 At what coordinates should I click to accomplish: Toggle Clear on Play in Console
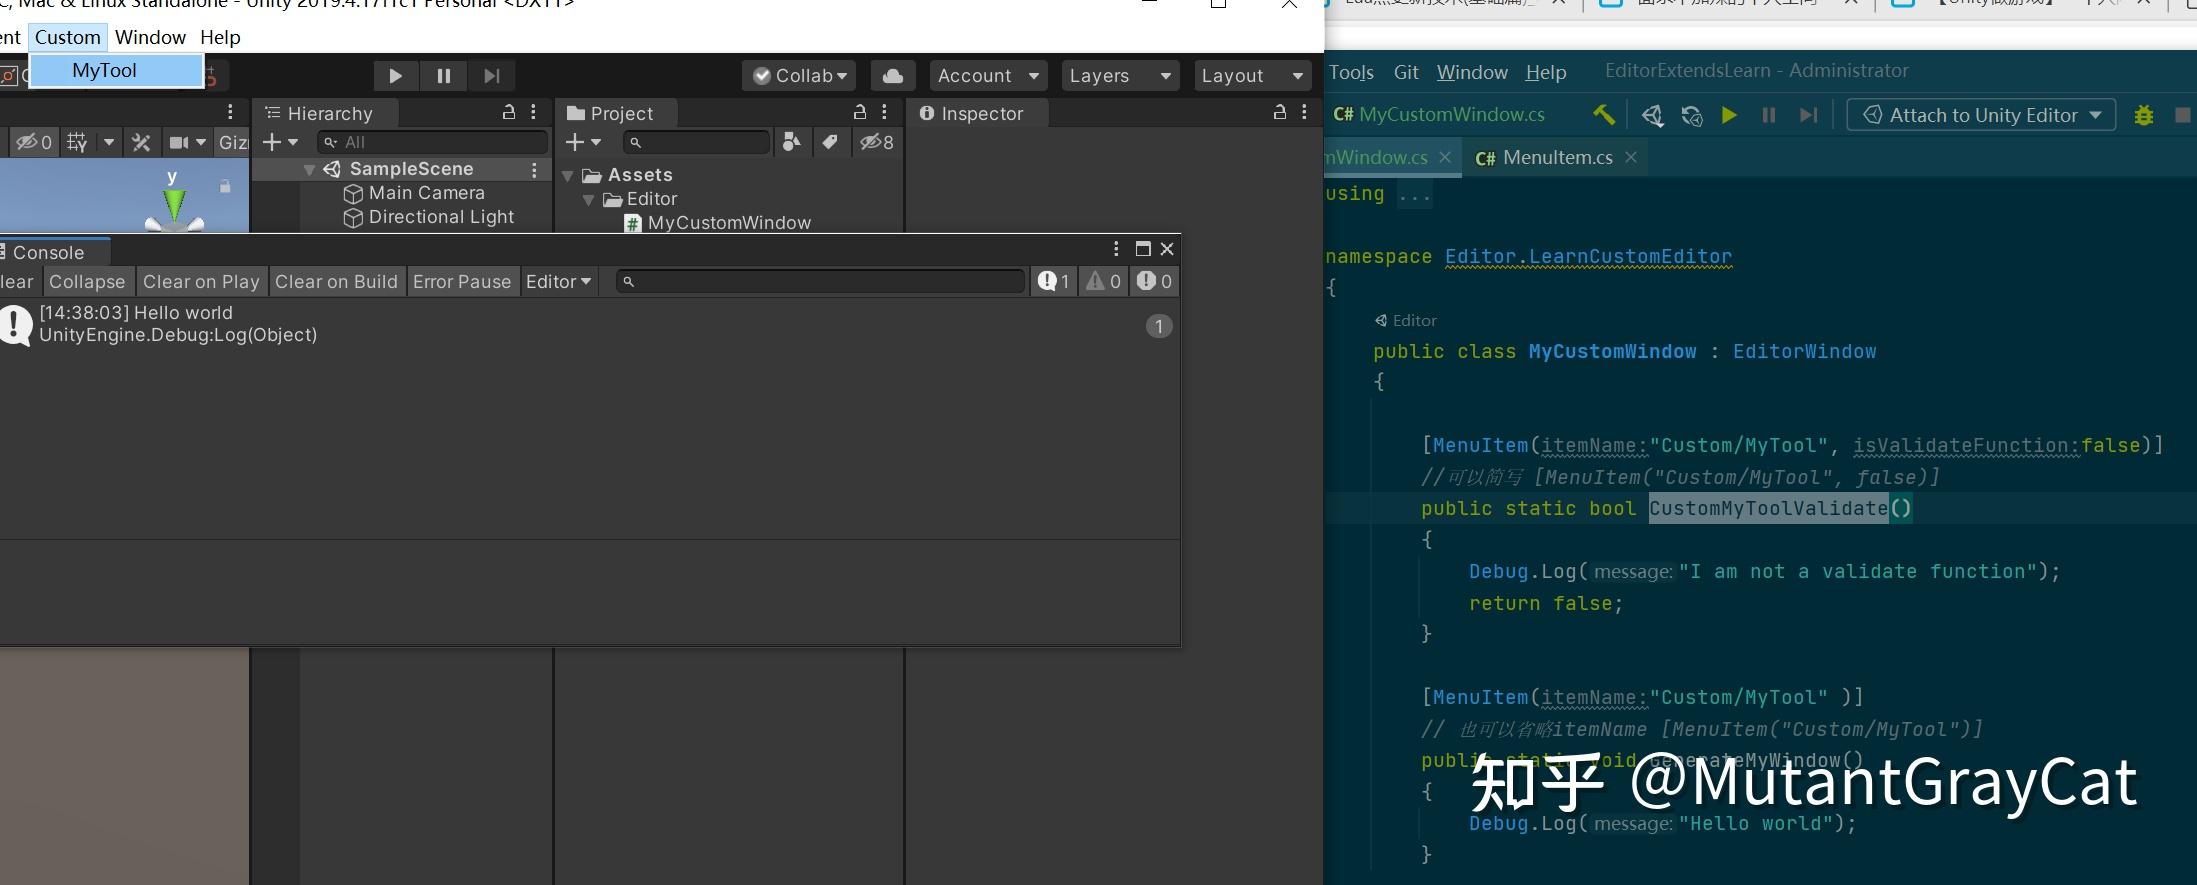[201, 282]
